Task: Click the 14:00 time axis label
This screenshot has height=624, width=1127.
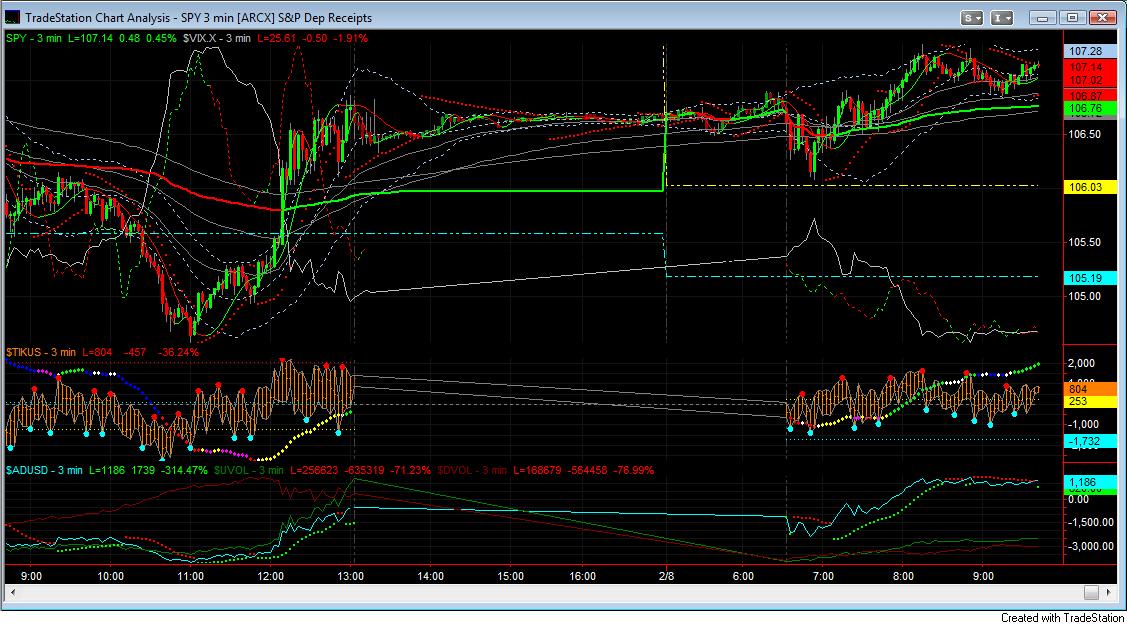Action: click(x=430, y=576)
